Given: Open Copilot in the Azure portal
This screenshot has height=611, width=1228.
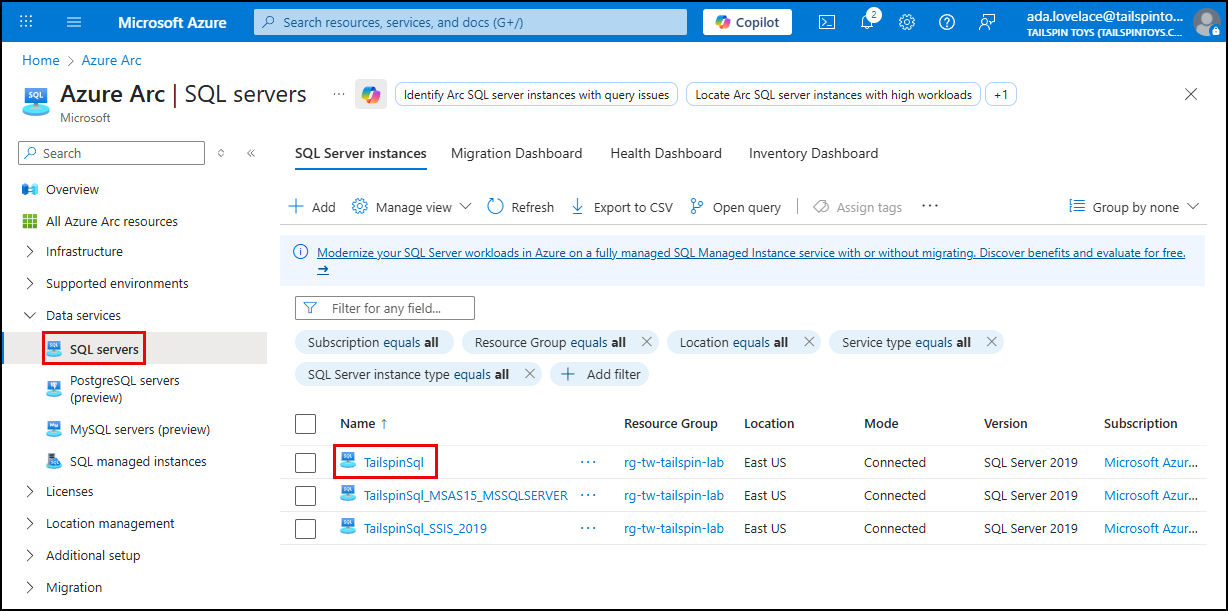Looking at the screenshot, I should [746, 21].
